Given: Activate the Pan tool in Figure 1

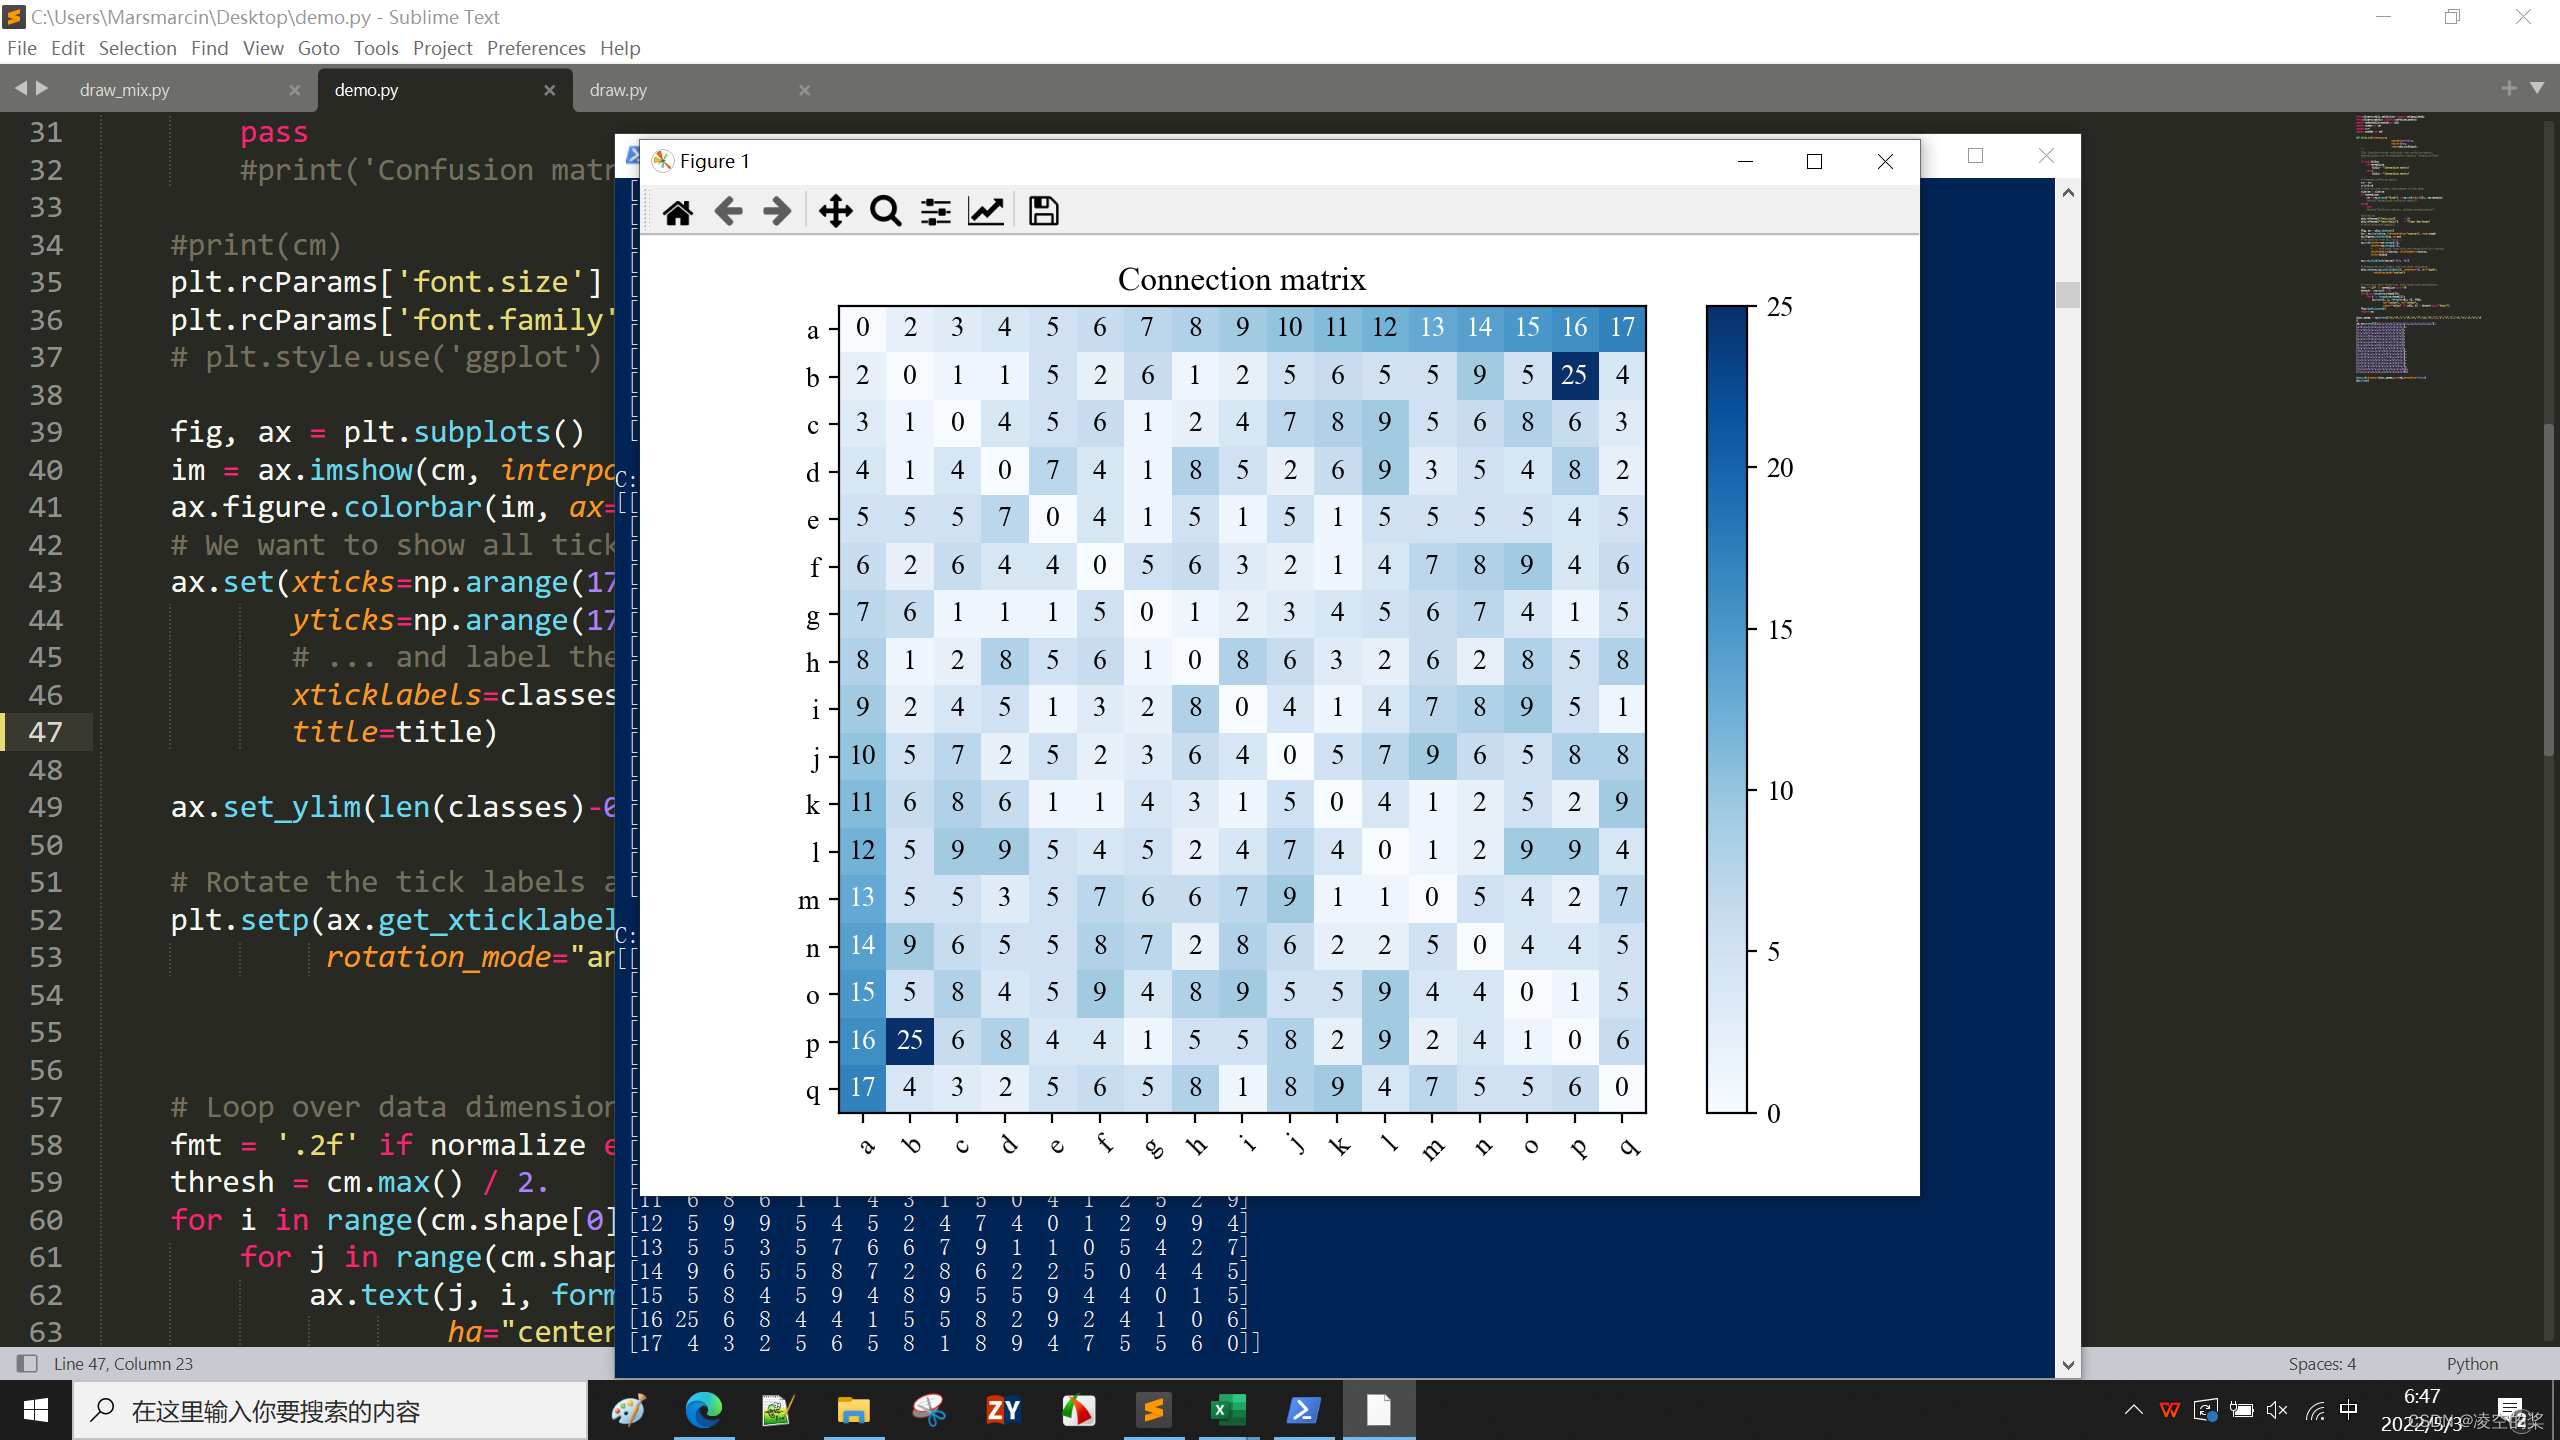Looking at the screenshot, I should 836,210.
